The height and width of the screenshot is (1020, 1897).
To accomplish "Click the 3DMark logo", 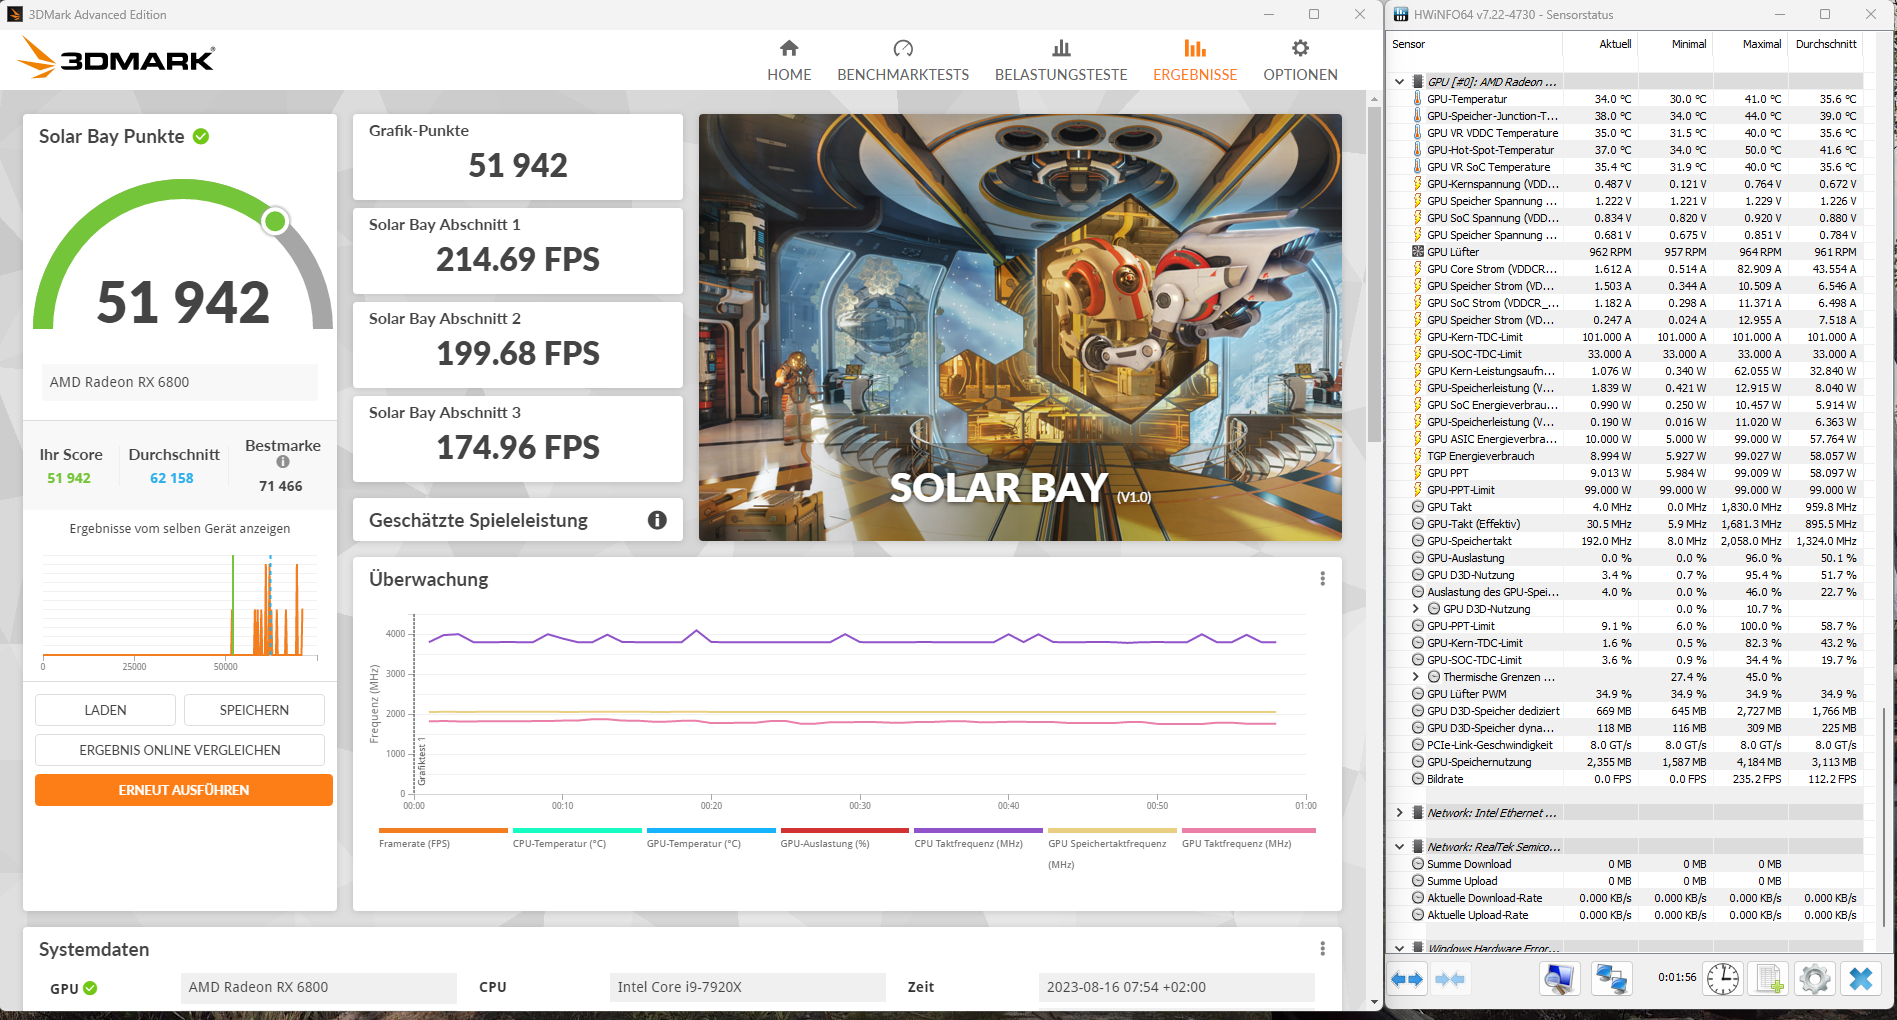I will pos(116,58).
